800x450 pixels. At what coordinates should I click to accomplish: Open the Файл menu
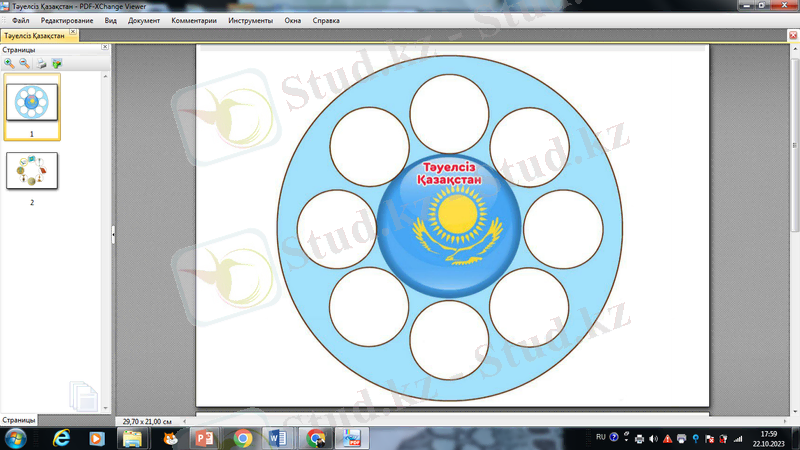21,20
